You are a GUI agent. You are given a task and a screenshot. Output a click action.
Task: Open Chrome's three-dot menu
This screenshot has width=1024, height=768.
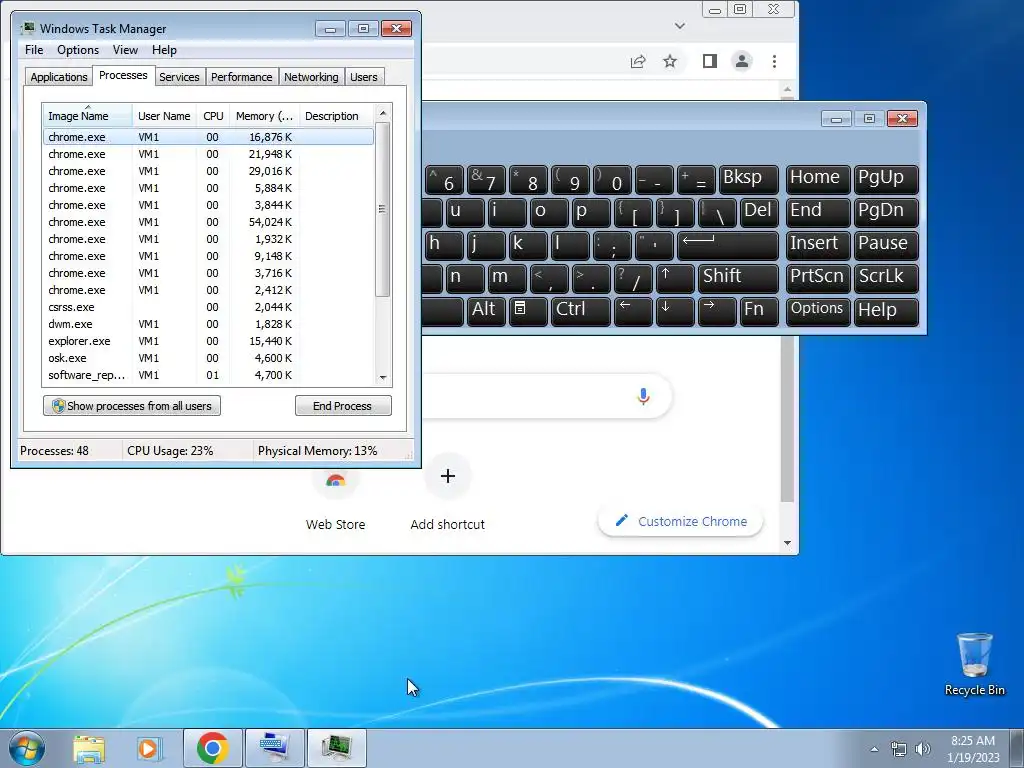click(775, 61)
